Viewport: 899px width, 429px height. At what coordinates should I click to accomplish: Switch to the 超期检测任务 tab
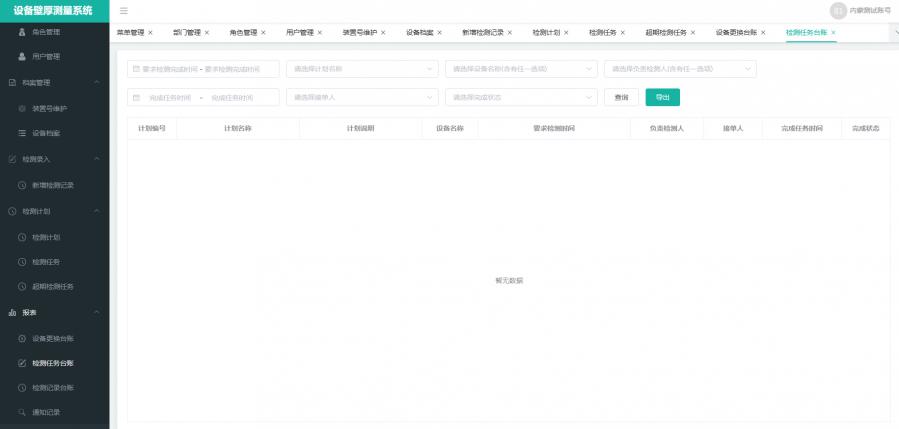[x=666, y=33]
